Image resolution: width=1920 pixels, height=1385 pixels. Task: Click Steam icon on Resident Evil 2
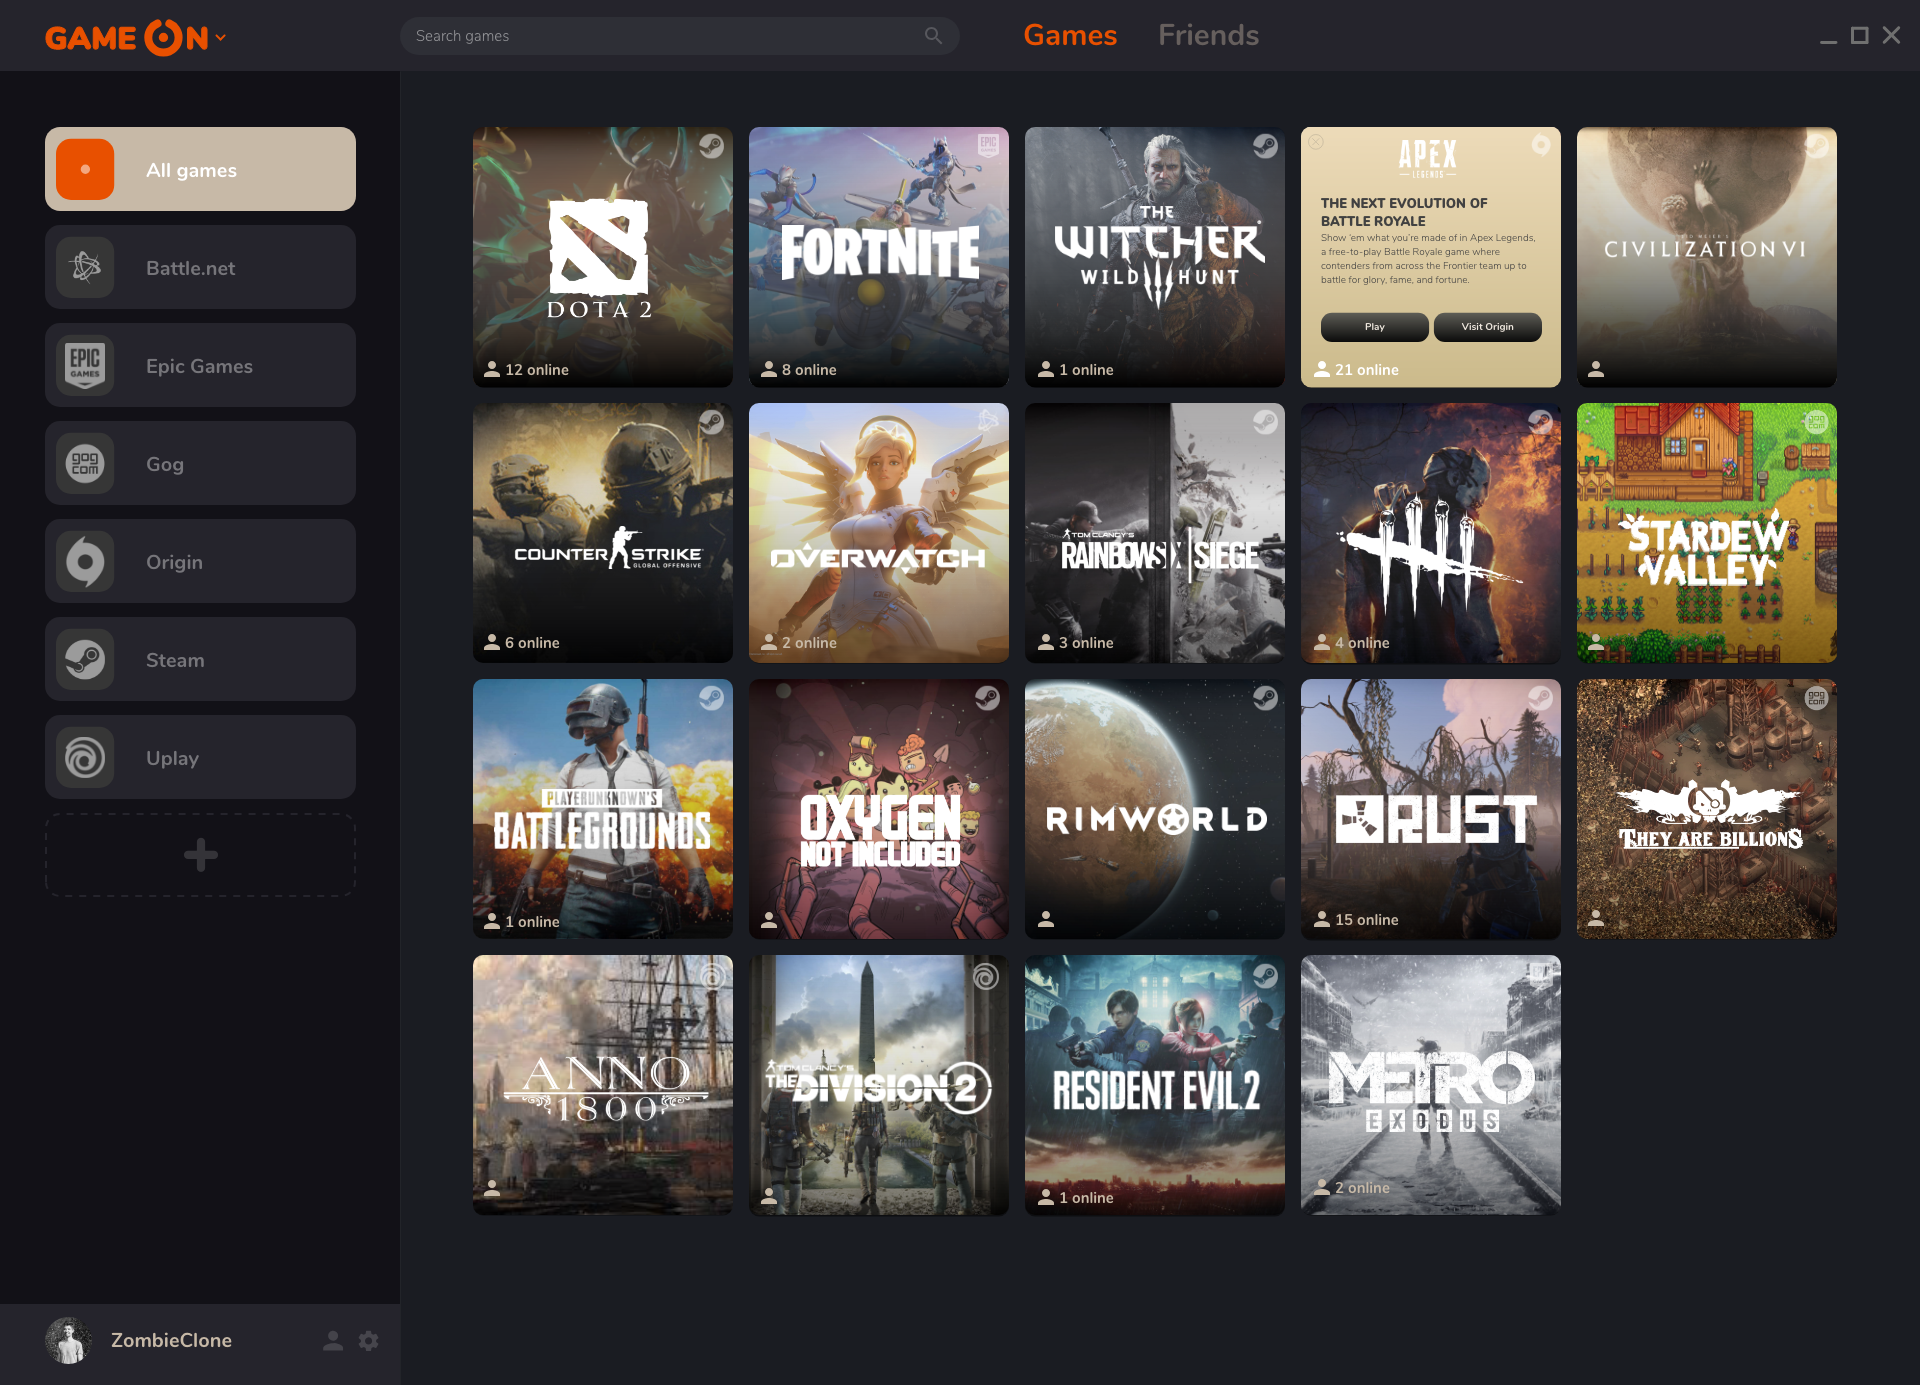(1265, 974)
